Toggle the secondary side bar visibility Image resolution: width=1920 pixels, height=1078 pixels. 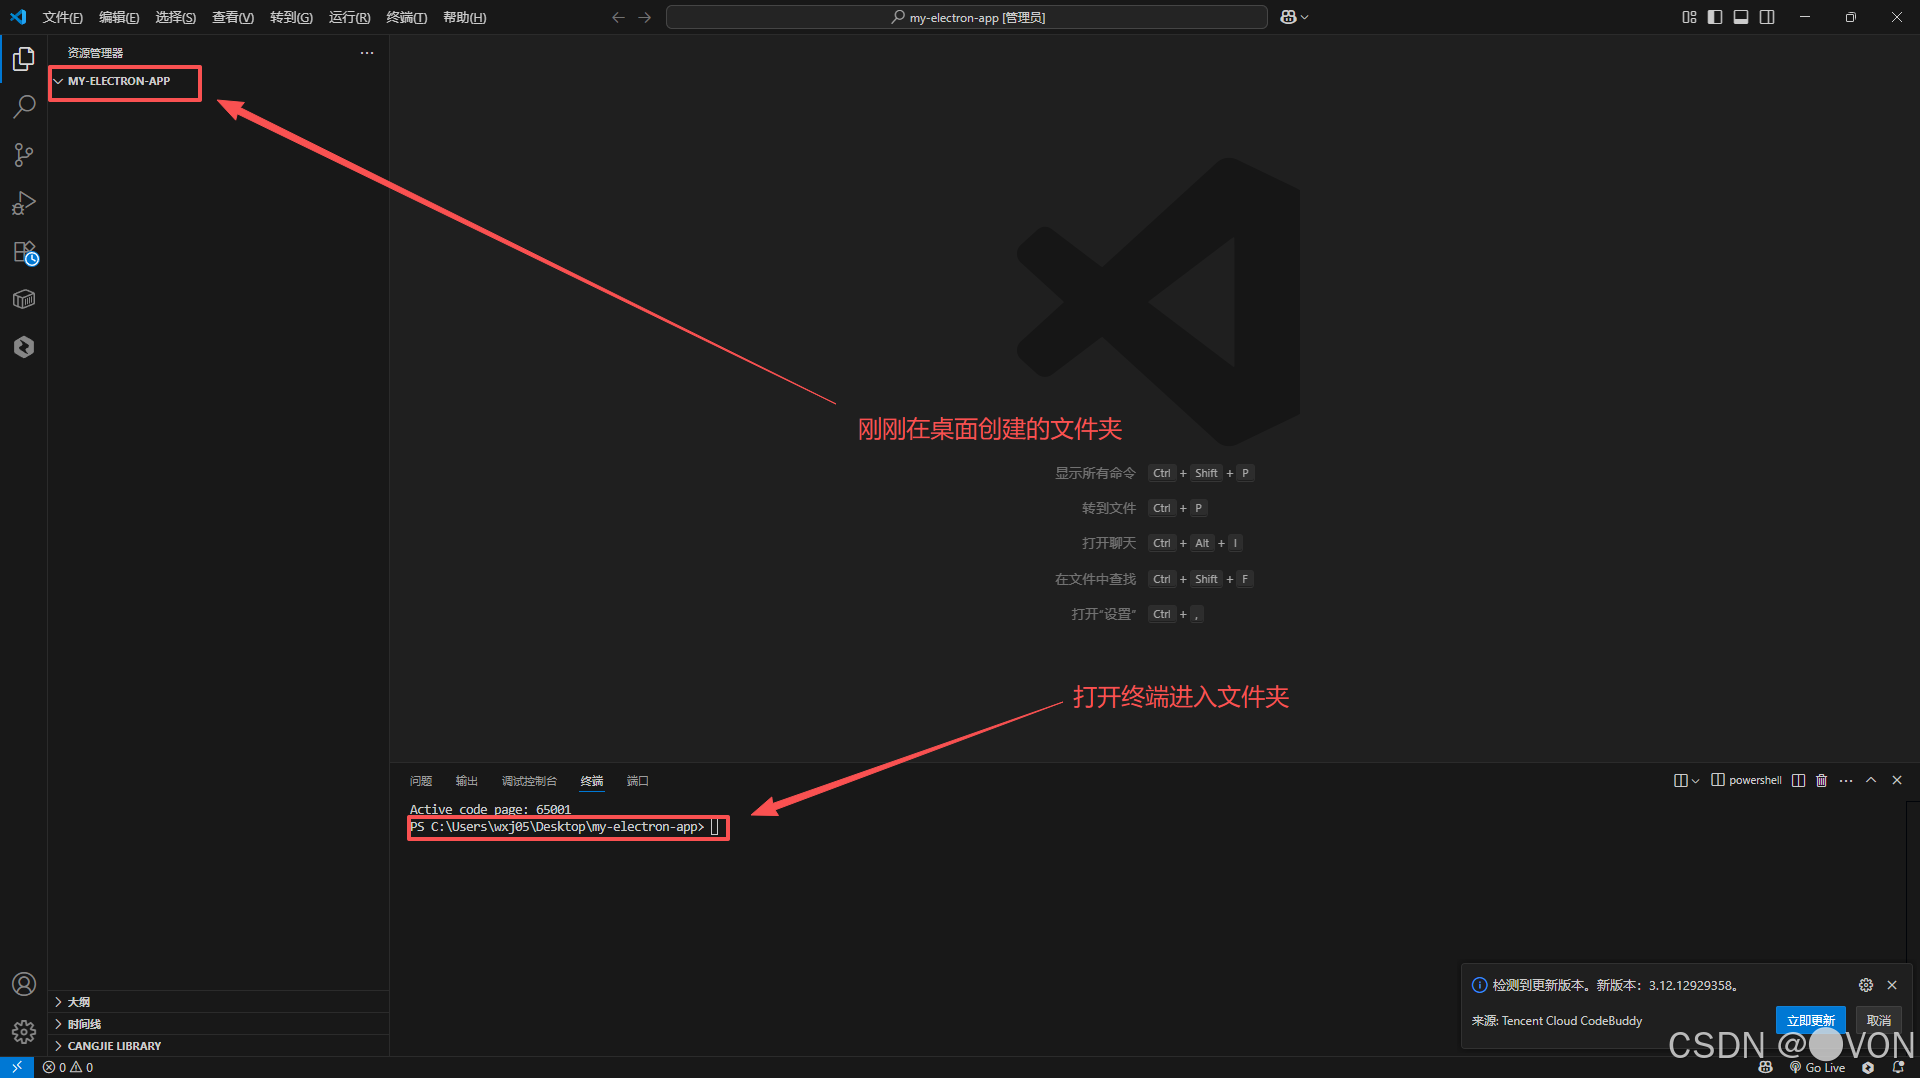point(1767,17)
